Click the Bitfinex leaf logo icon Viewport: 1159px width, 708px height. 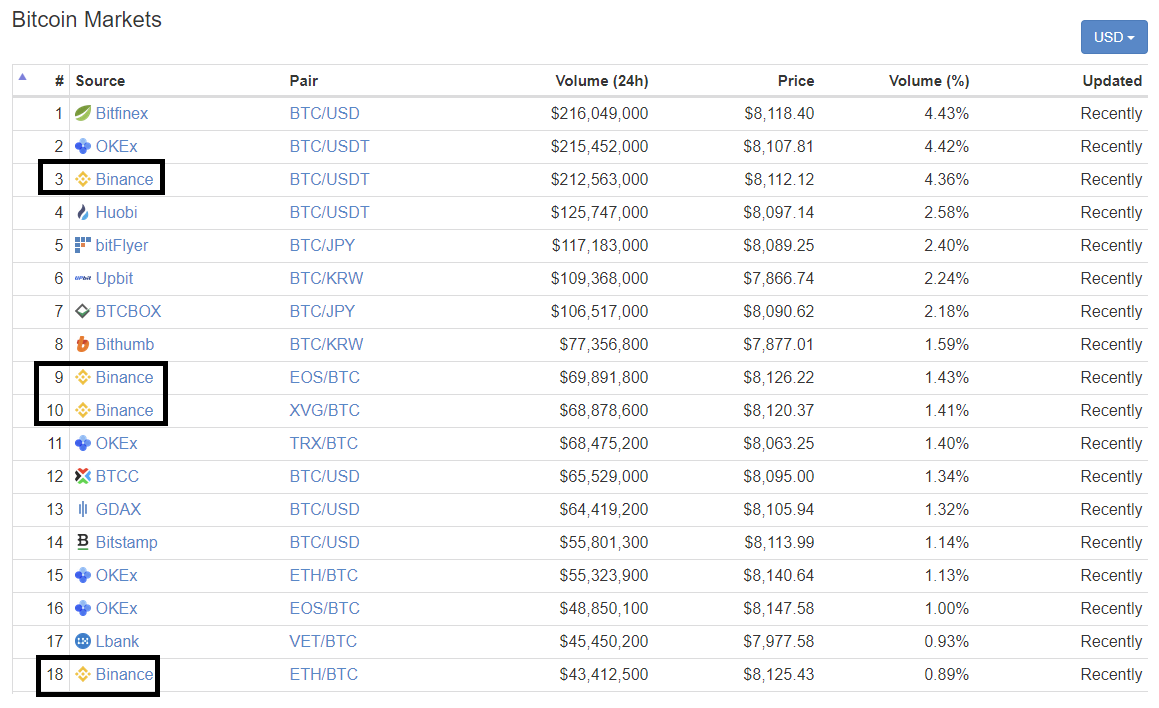(x=83, y=113)
